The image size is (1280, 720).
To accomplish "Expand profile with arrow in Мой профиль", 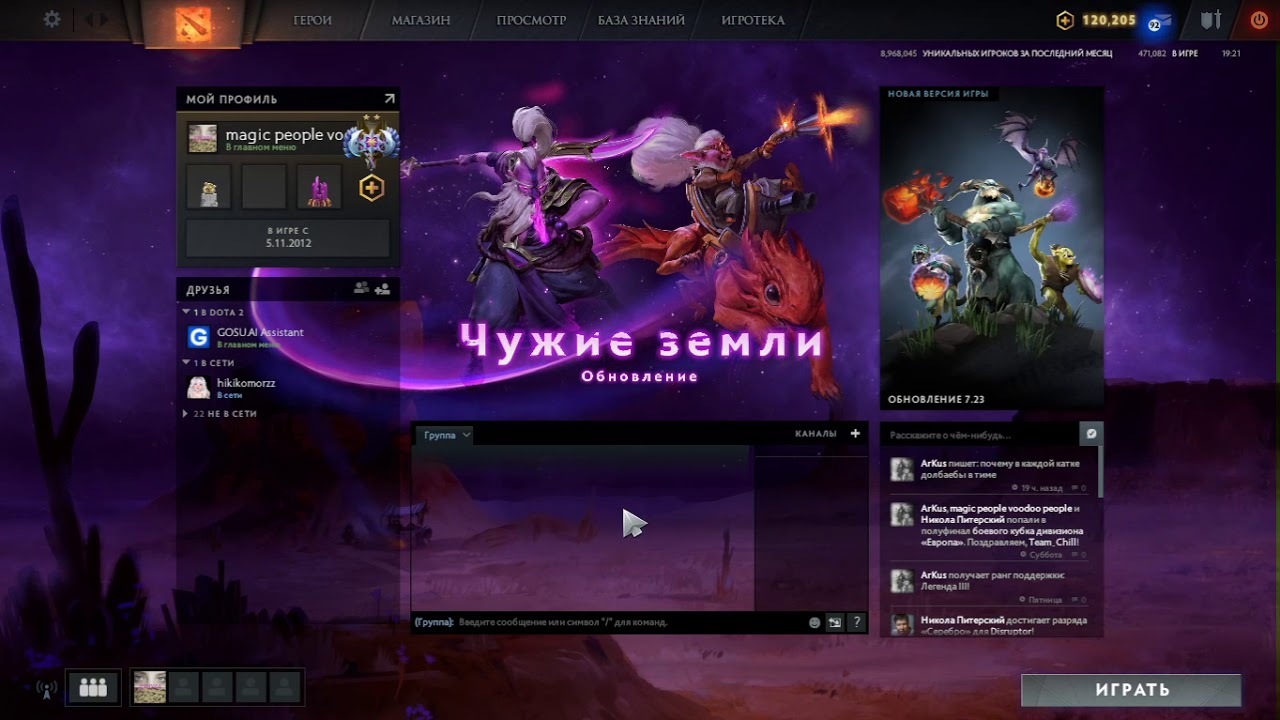I will pyautogui.click(x=389, y=99).
